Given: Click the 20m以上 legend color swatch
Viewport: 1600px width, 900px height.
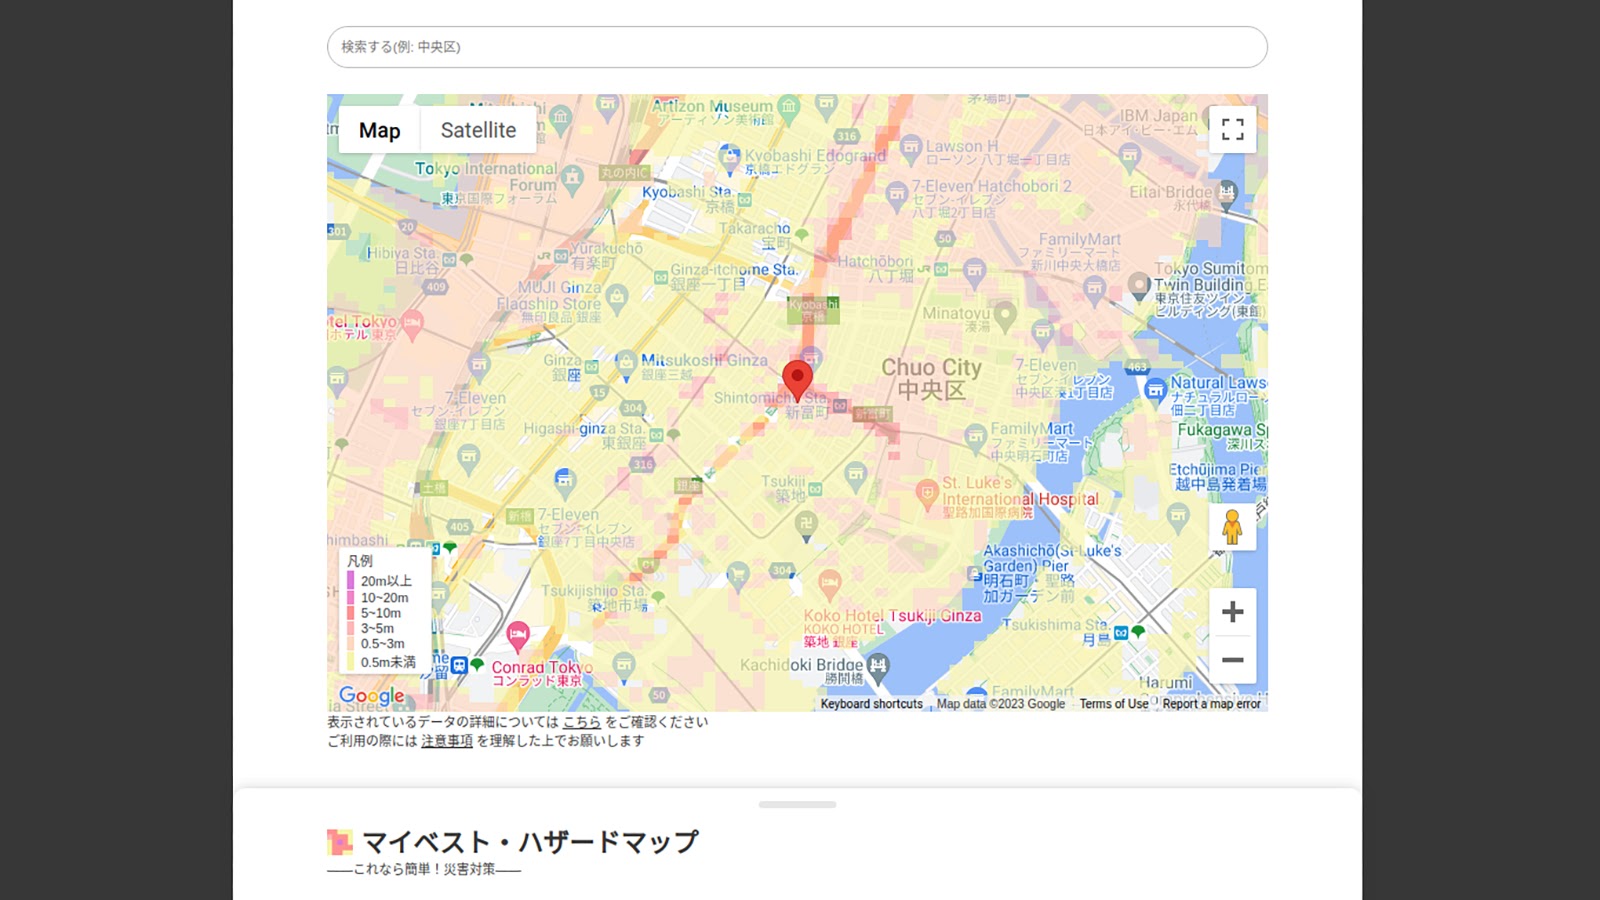Looking at the screenshot, I should pos(350,580).
